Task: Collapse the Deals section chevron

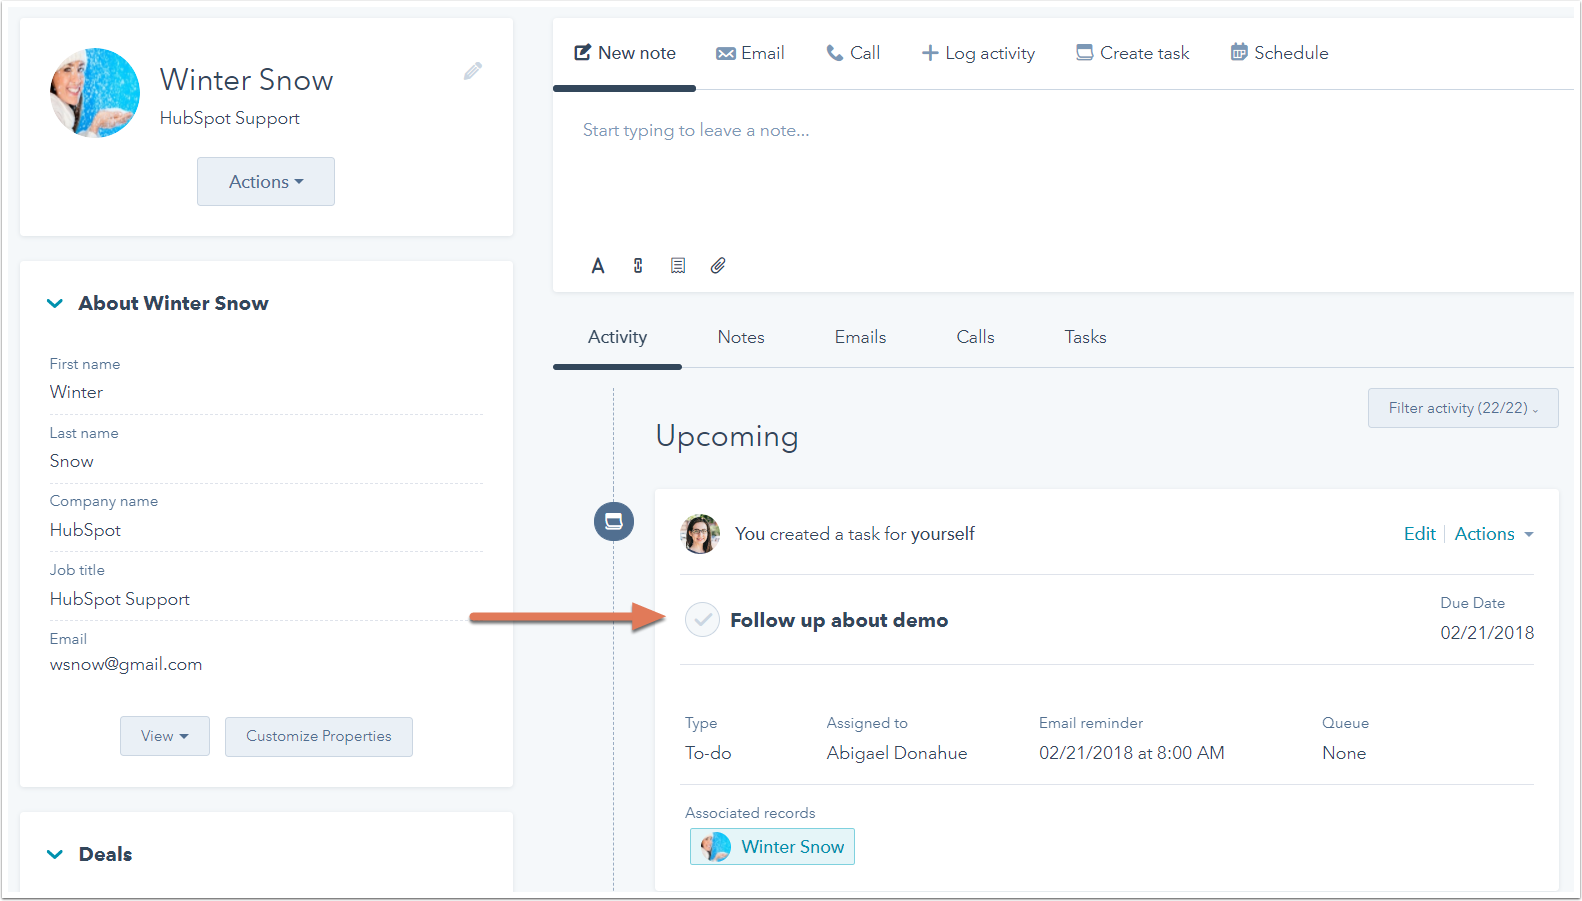Action: [56, 854]
